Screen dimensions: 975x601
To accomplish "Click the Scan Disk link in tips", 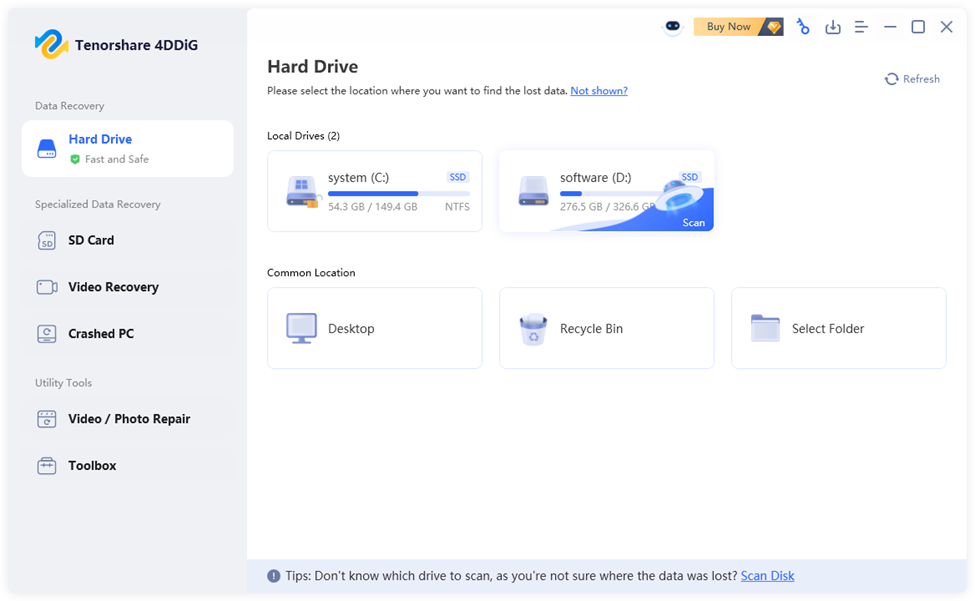I will tap(767, 576).
